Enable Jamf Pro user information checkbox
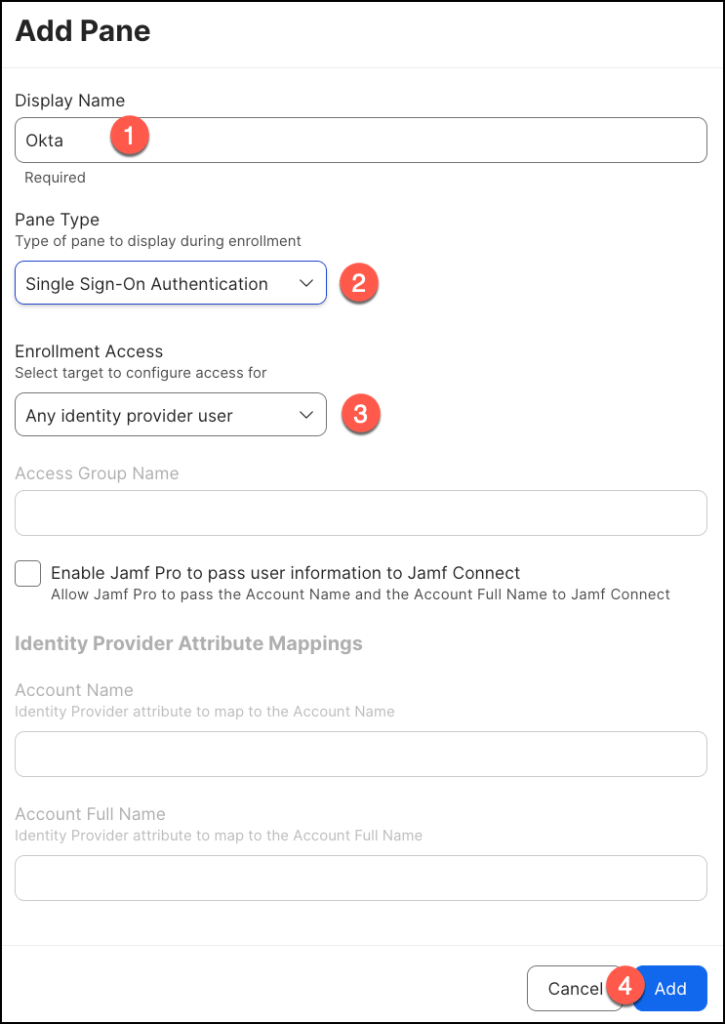This screenshot has height=1024, width=725. point(28,573)
